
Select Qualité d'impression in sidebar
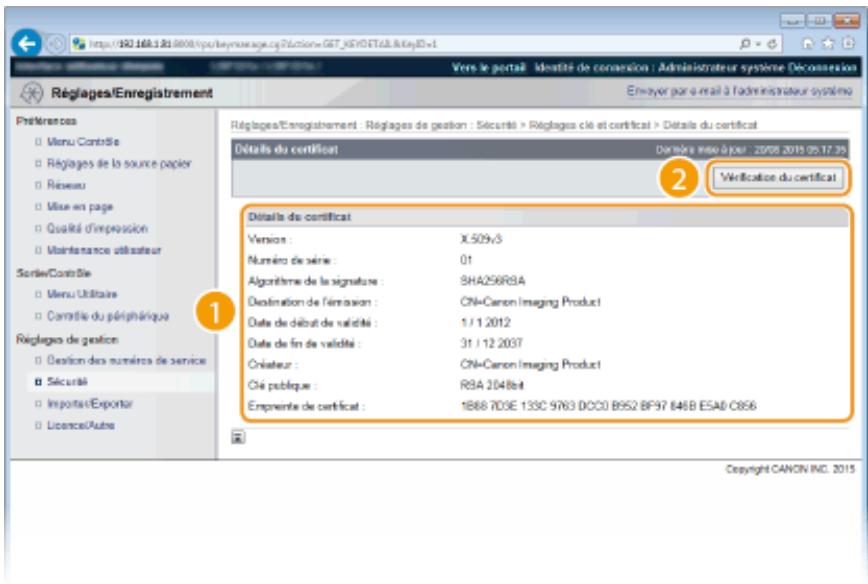pyautogui.click(x=97, y=229)
